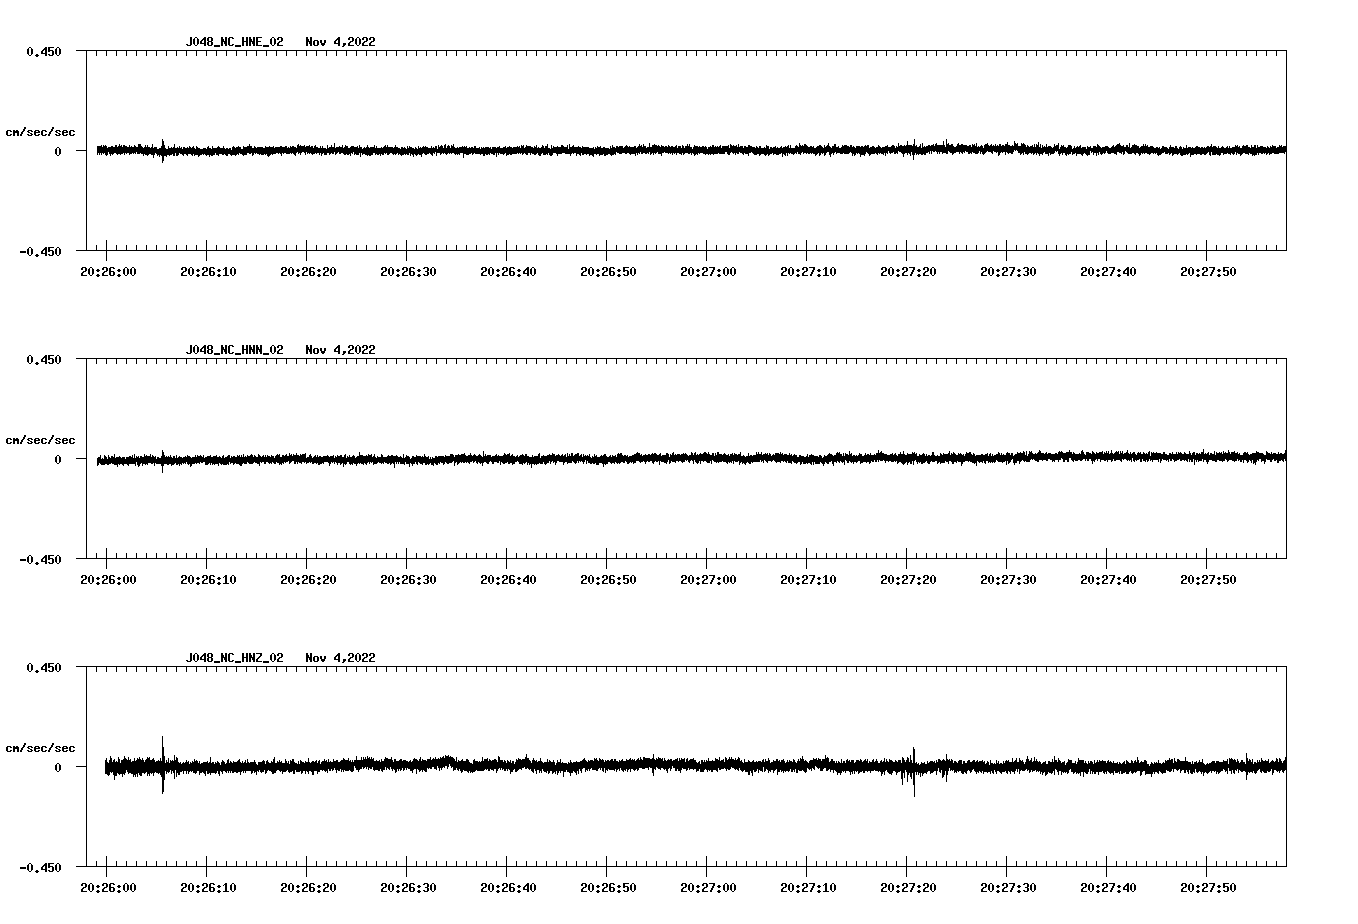Click the 20:26:00 time label under HNE plot

(108, 272)
